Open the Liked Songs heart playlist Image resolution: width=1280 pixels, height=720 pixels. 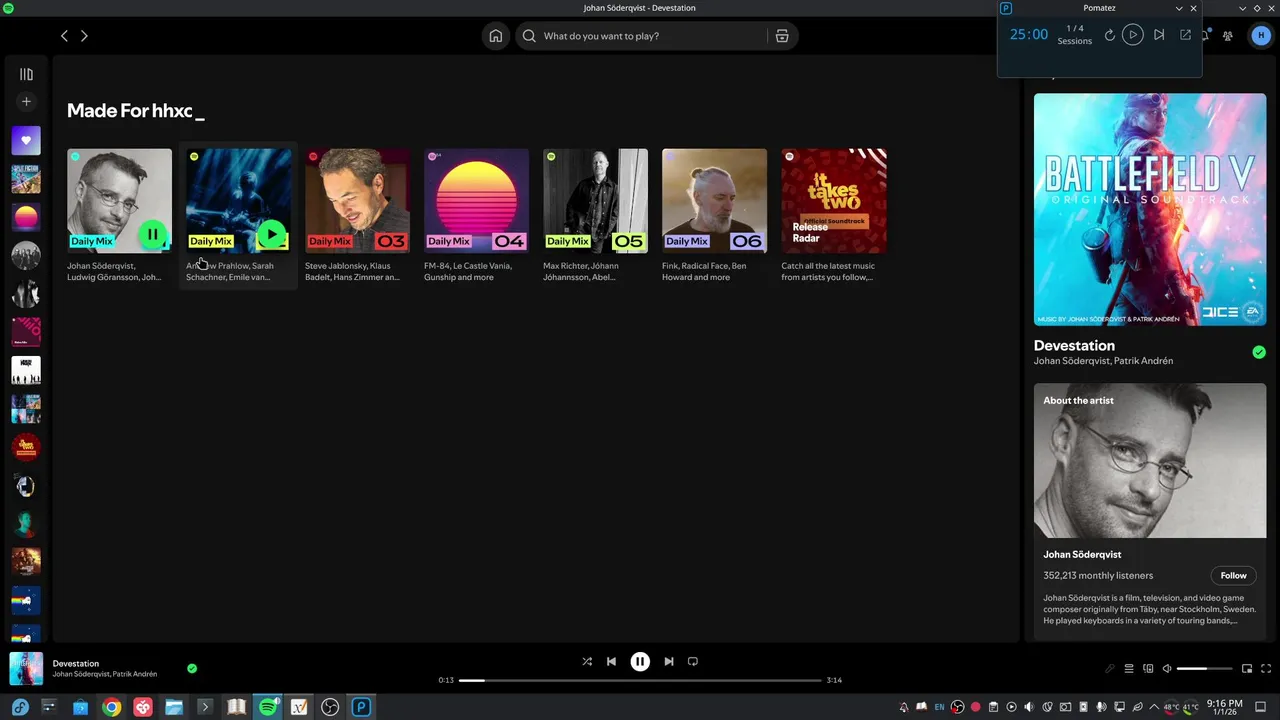26,140
